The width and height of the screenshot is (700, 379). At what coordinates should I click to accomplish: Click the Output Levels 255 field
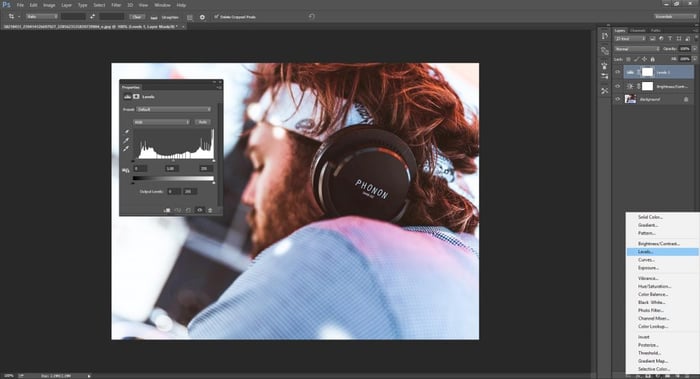tap(190, 191)
